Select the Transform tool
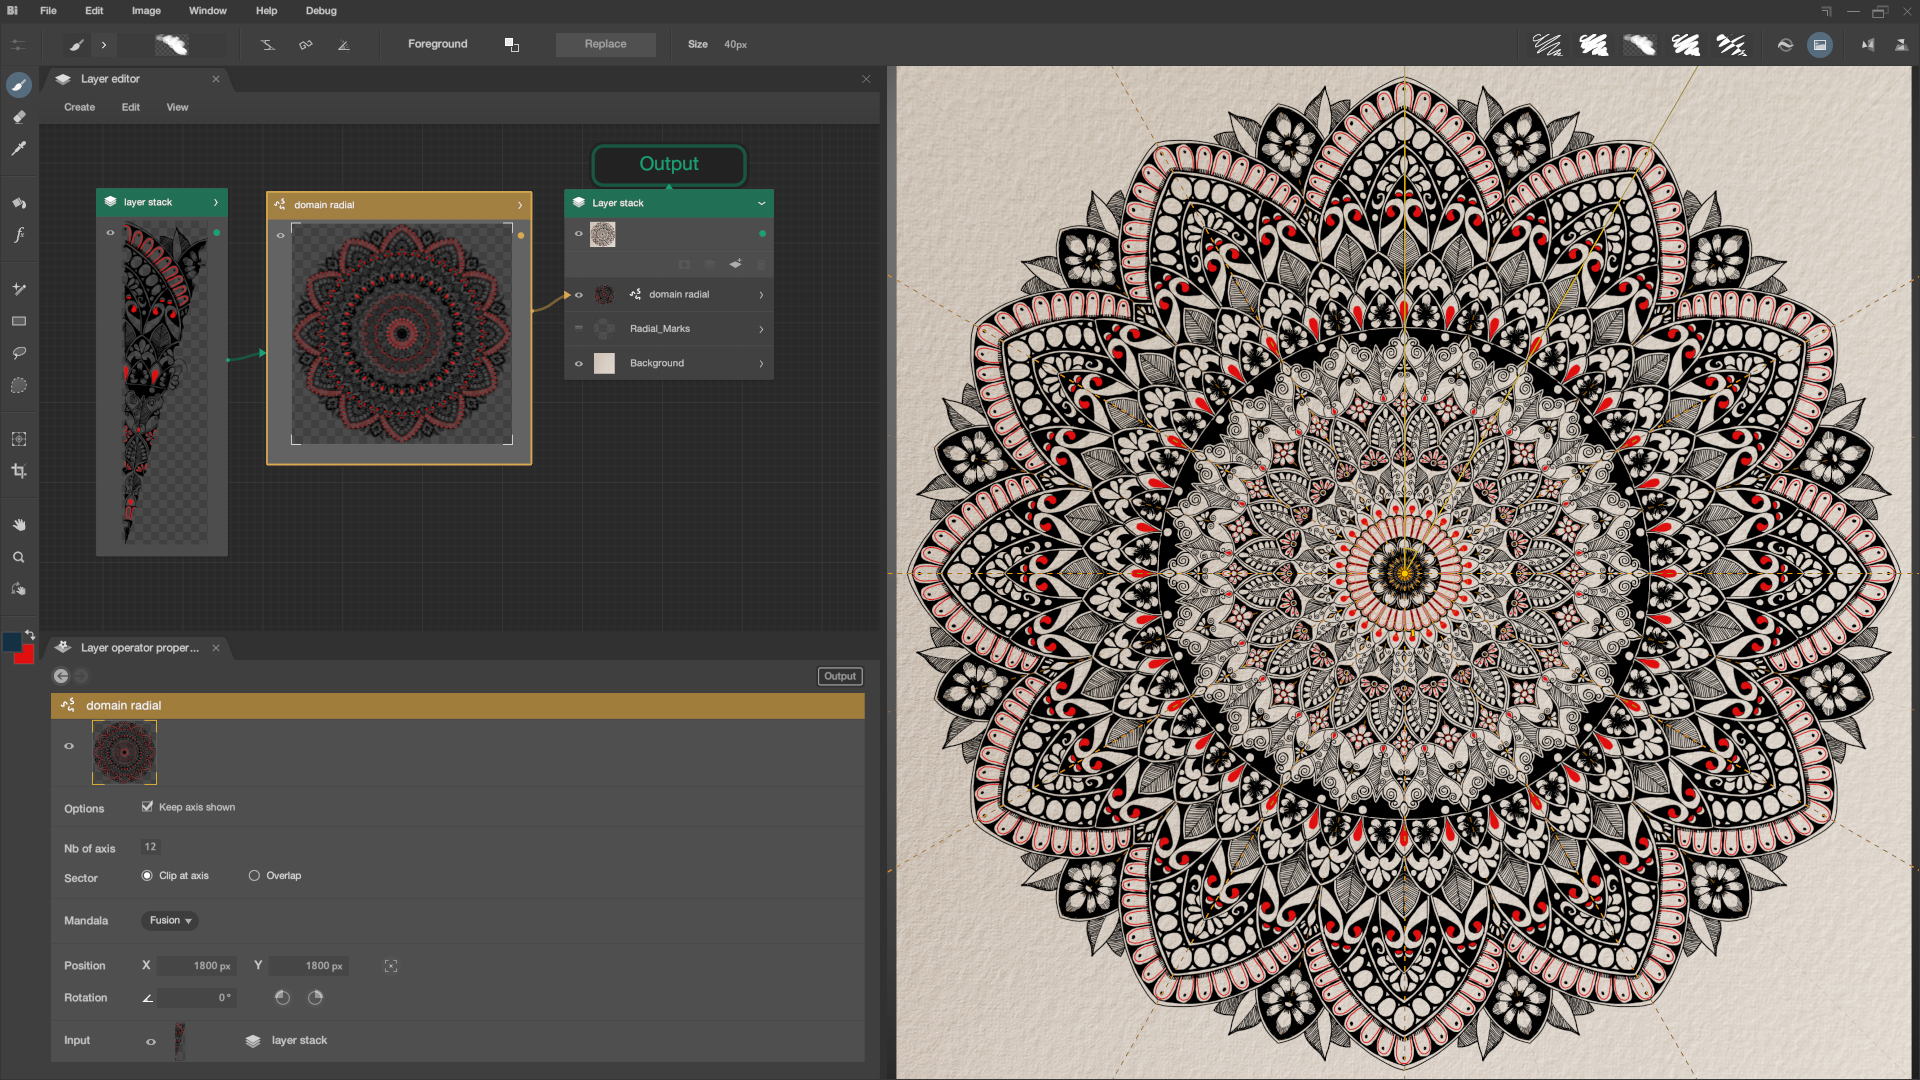Viewport: 1920px width, 1080px height. point(19,439)
